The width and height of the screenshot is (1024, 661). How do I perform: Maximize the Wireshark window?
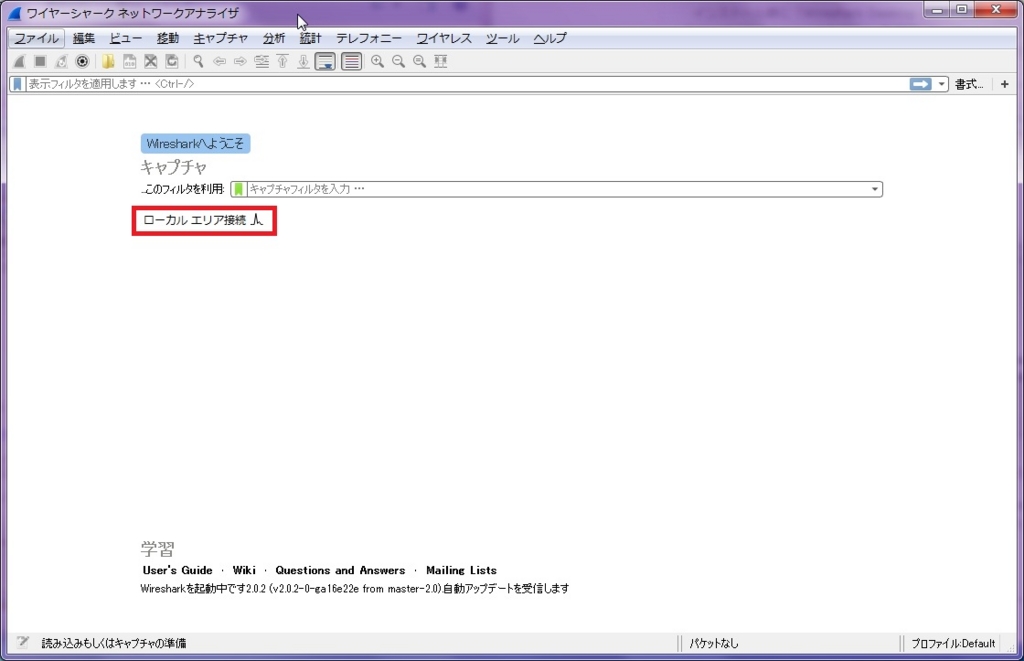coord(961,10)
